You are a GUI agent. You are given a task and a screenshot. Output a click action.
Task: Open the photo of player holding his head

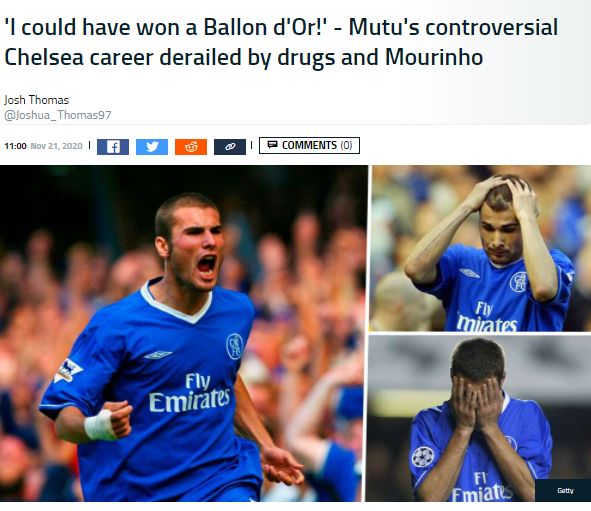480,248
